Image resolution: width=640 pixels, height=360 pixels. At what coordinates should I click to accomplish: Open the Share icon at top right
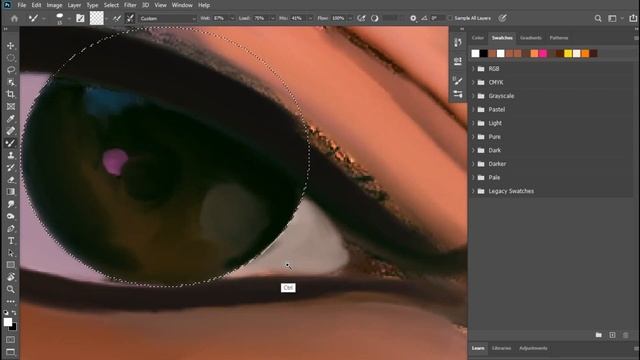(x=633, y=18)
